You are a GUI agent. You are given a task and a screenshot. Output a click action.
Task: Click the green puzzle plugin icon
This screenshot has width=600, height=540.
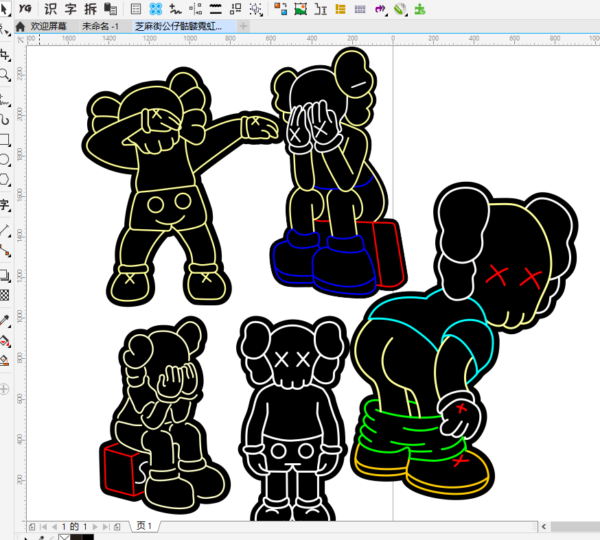[420, 8]
